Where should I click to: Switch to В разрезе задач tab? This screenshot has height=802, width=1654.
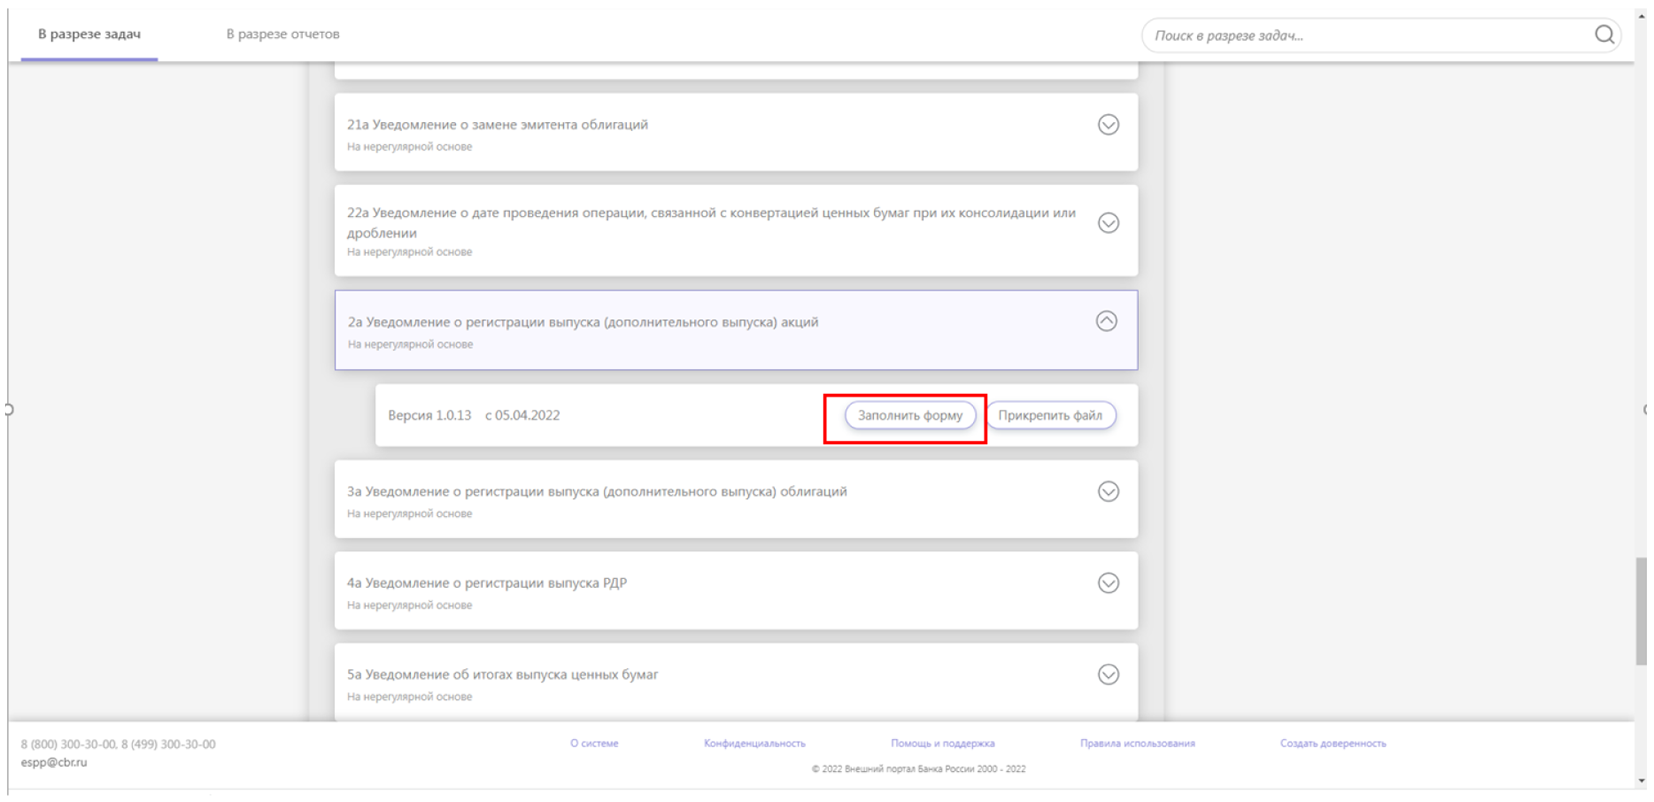point(89,34)
